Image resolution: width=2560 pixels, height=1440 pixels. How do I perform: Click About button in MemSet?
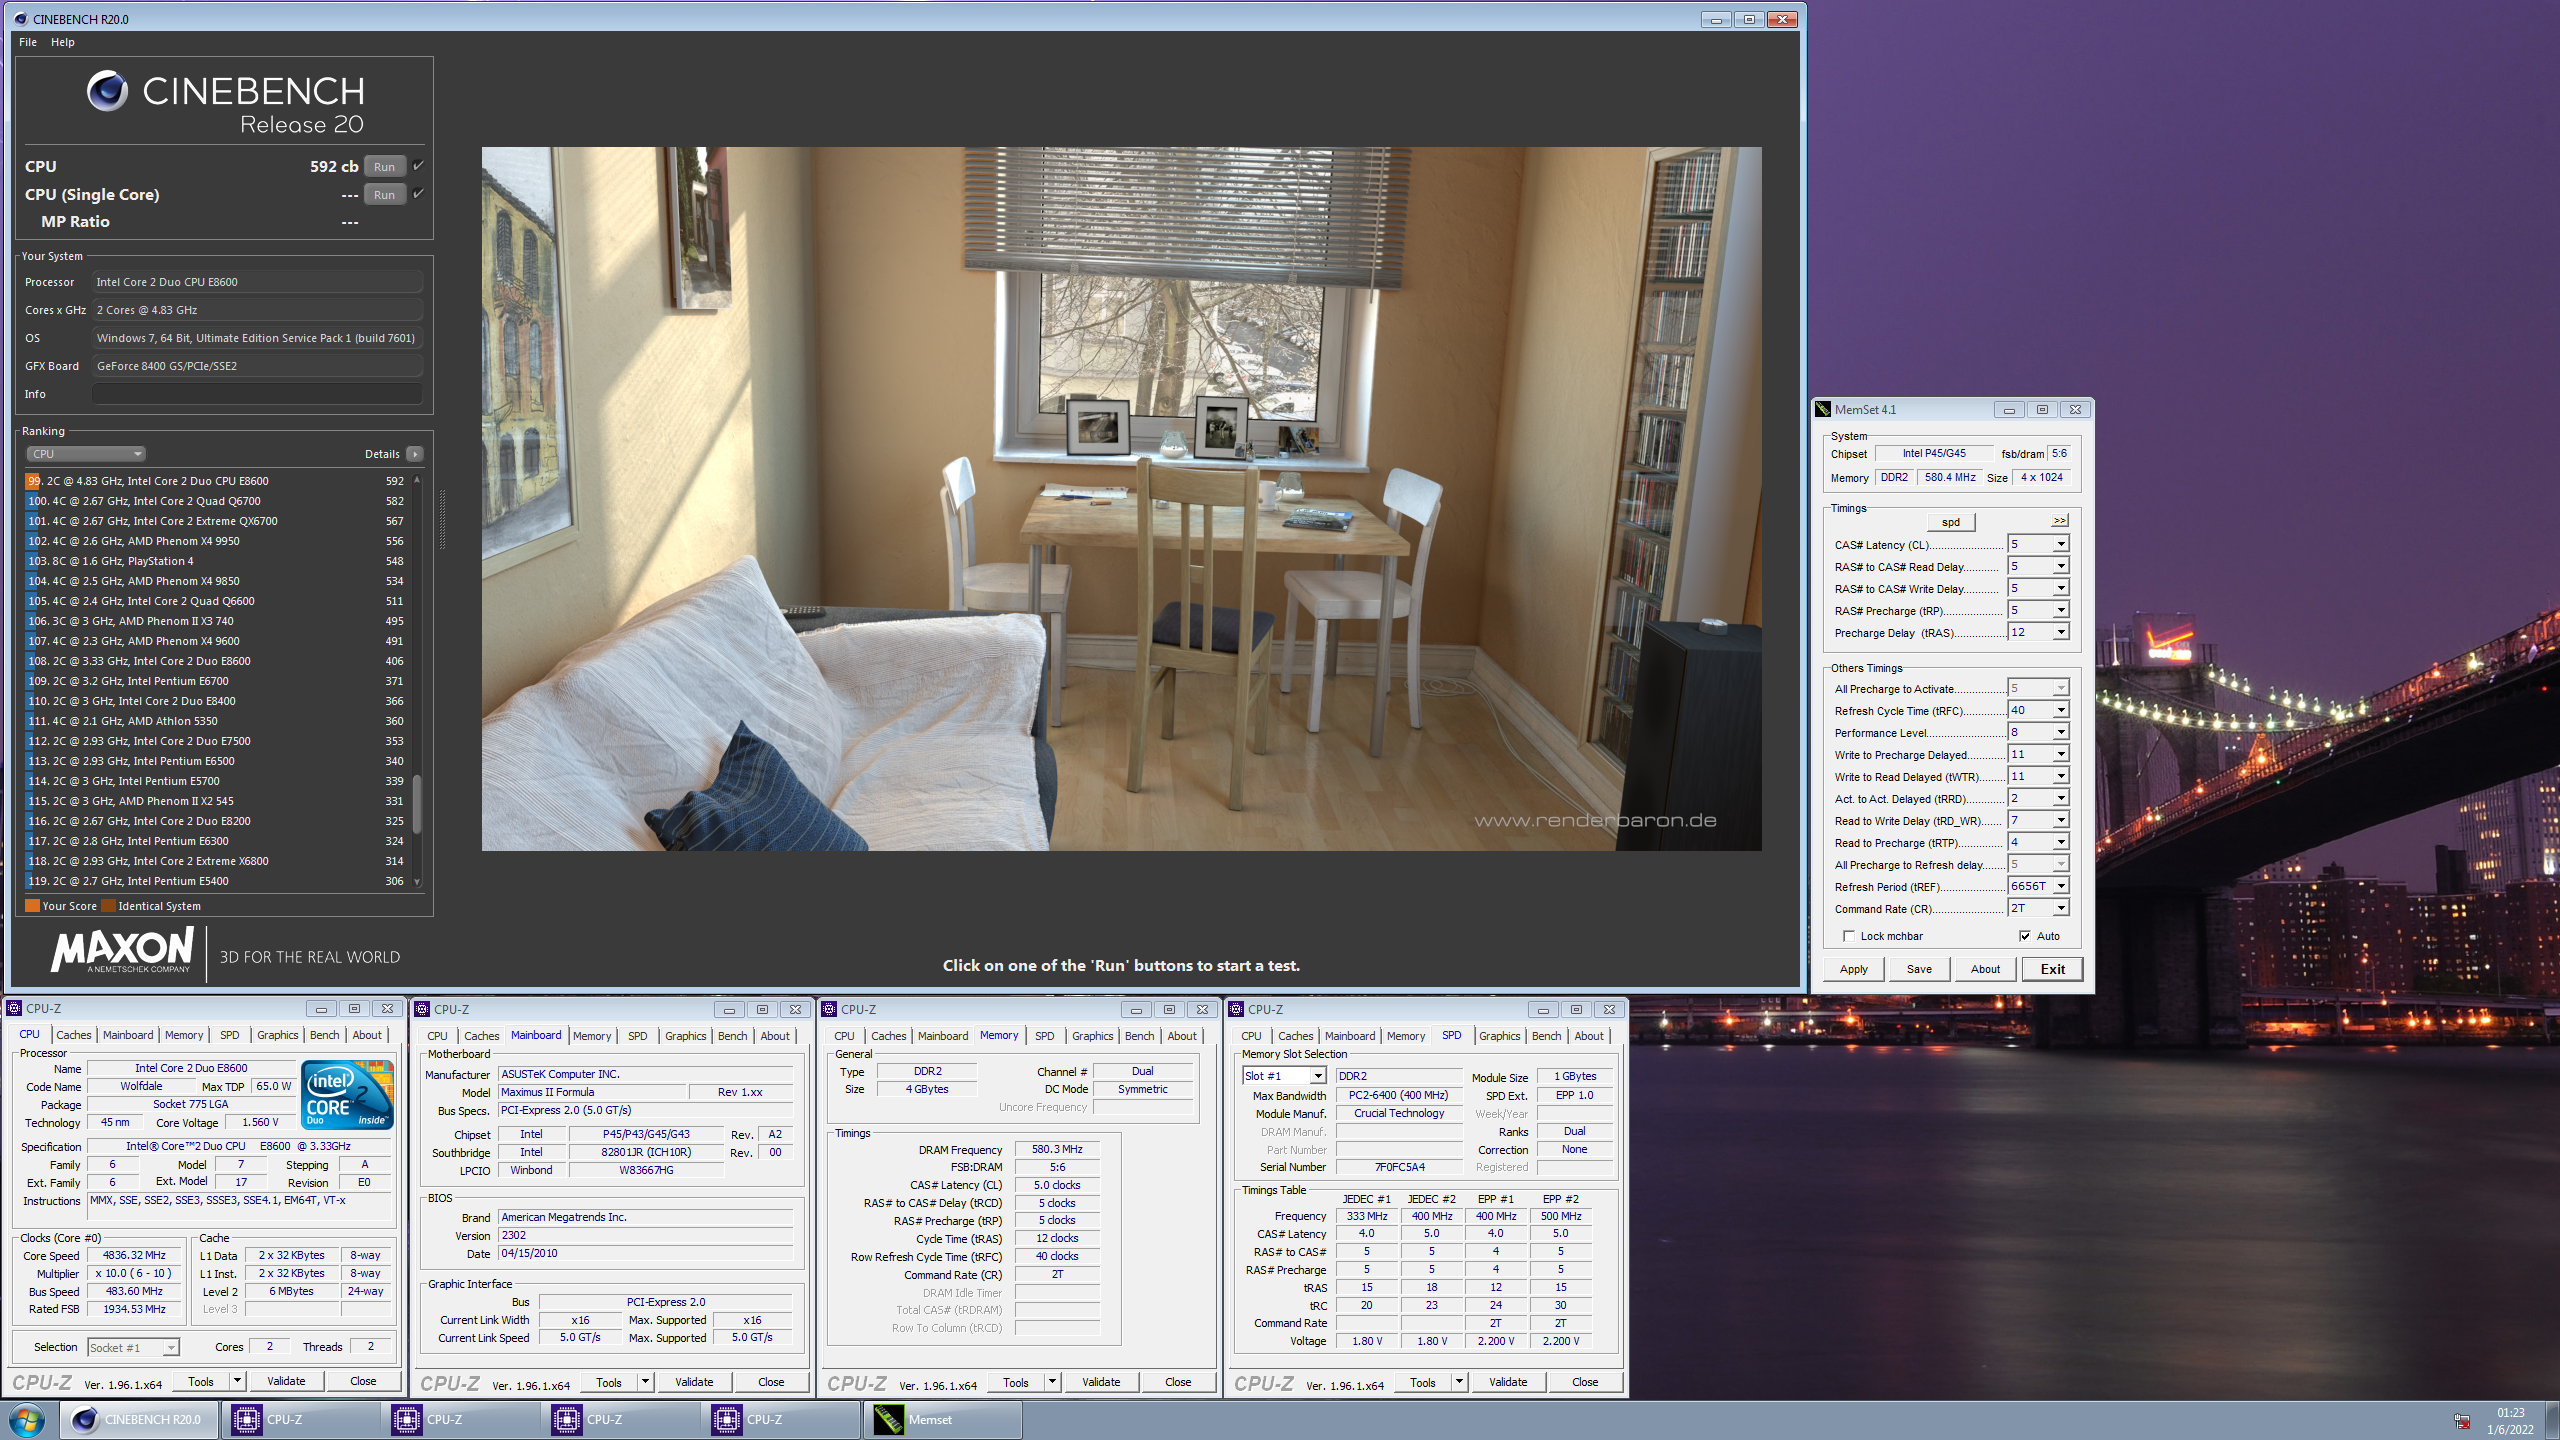point(1986,970)
